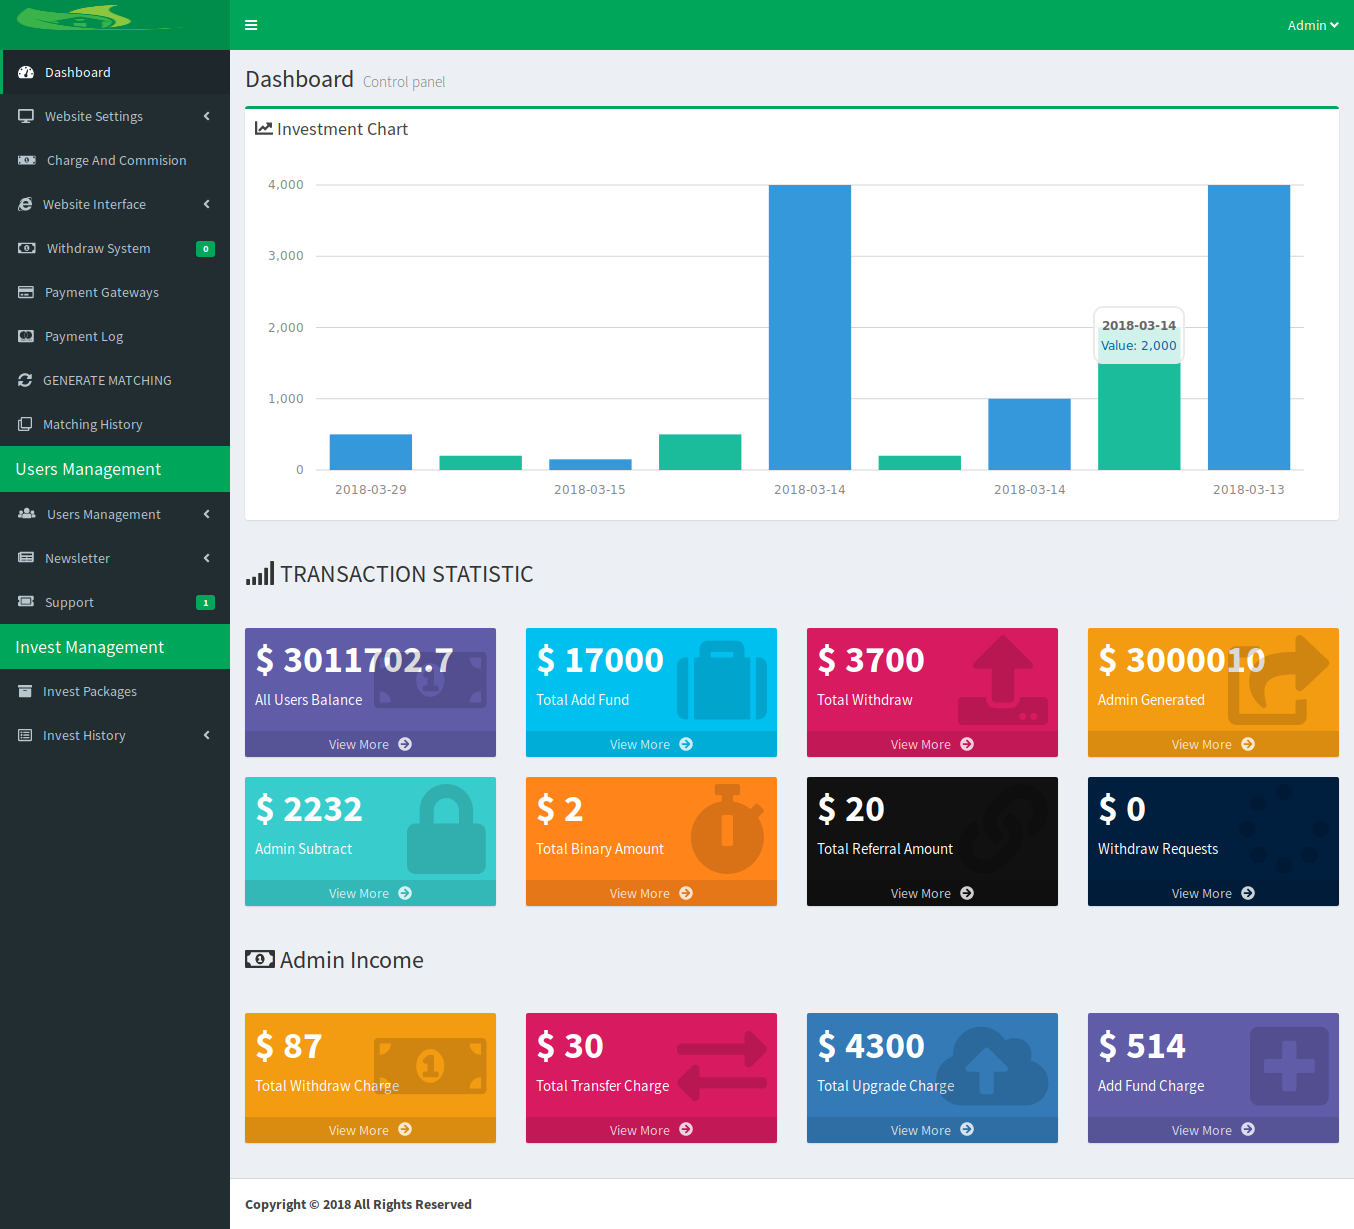Click the Invest Packages archive icon
1354x1229 pixels.
point(25,691)
